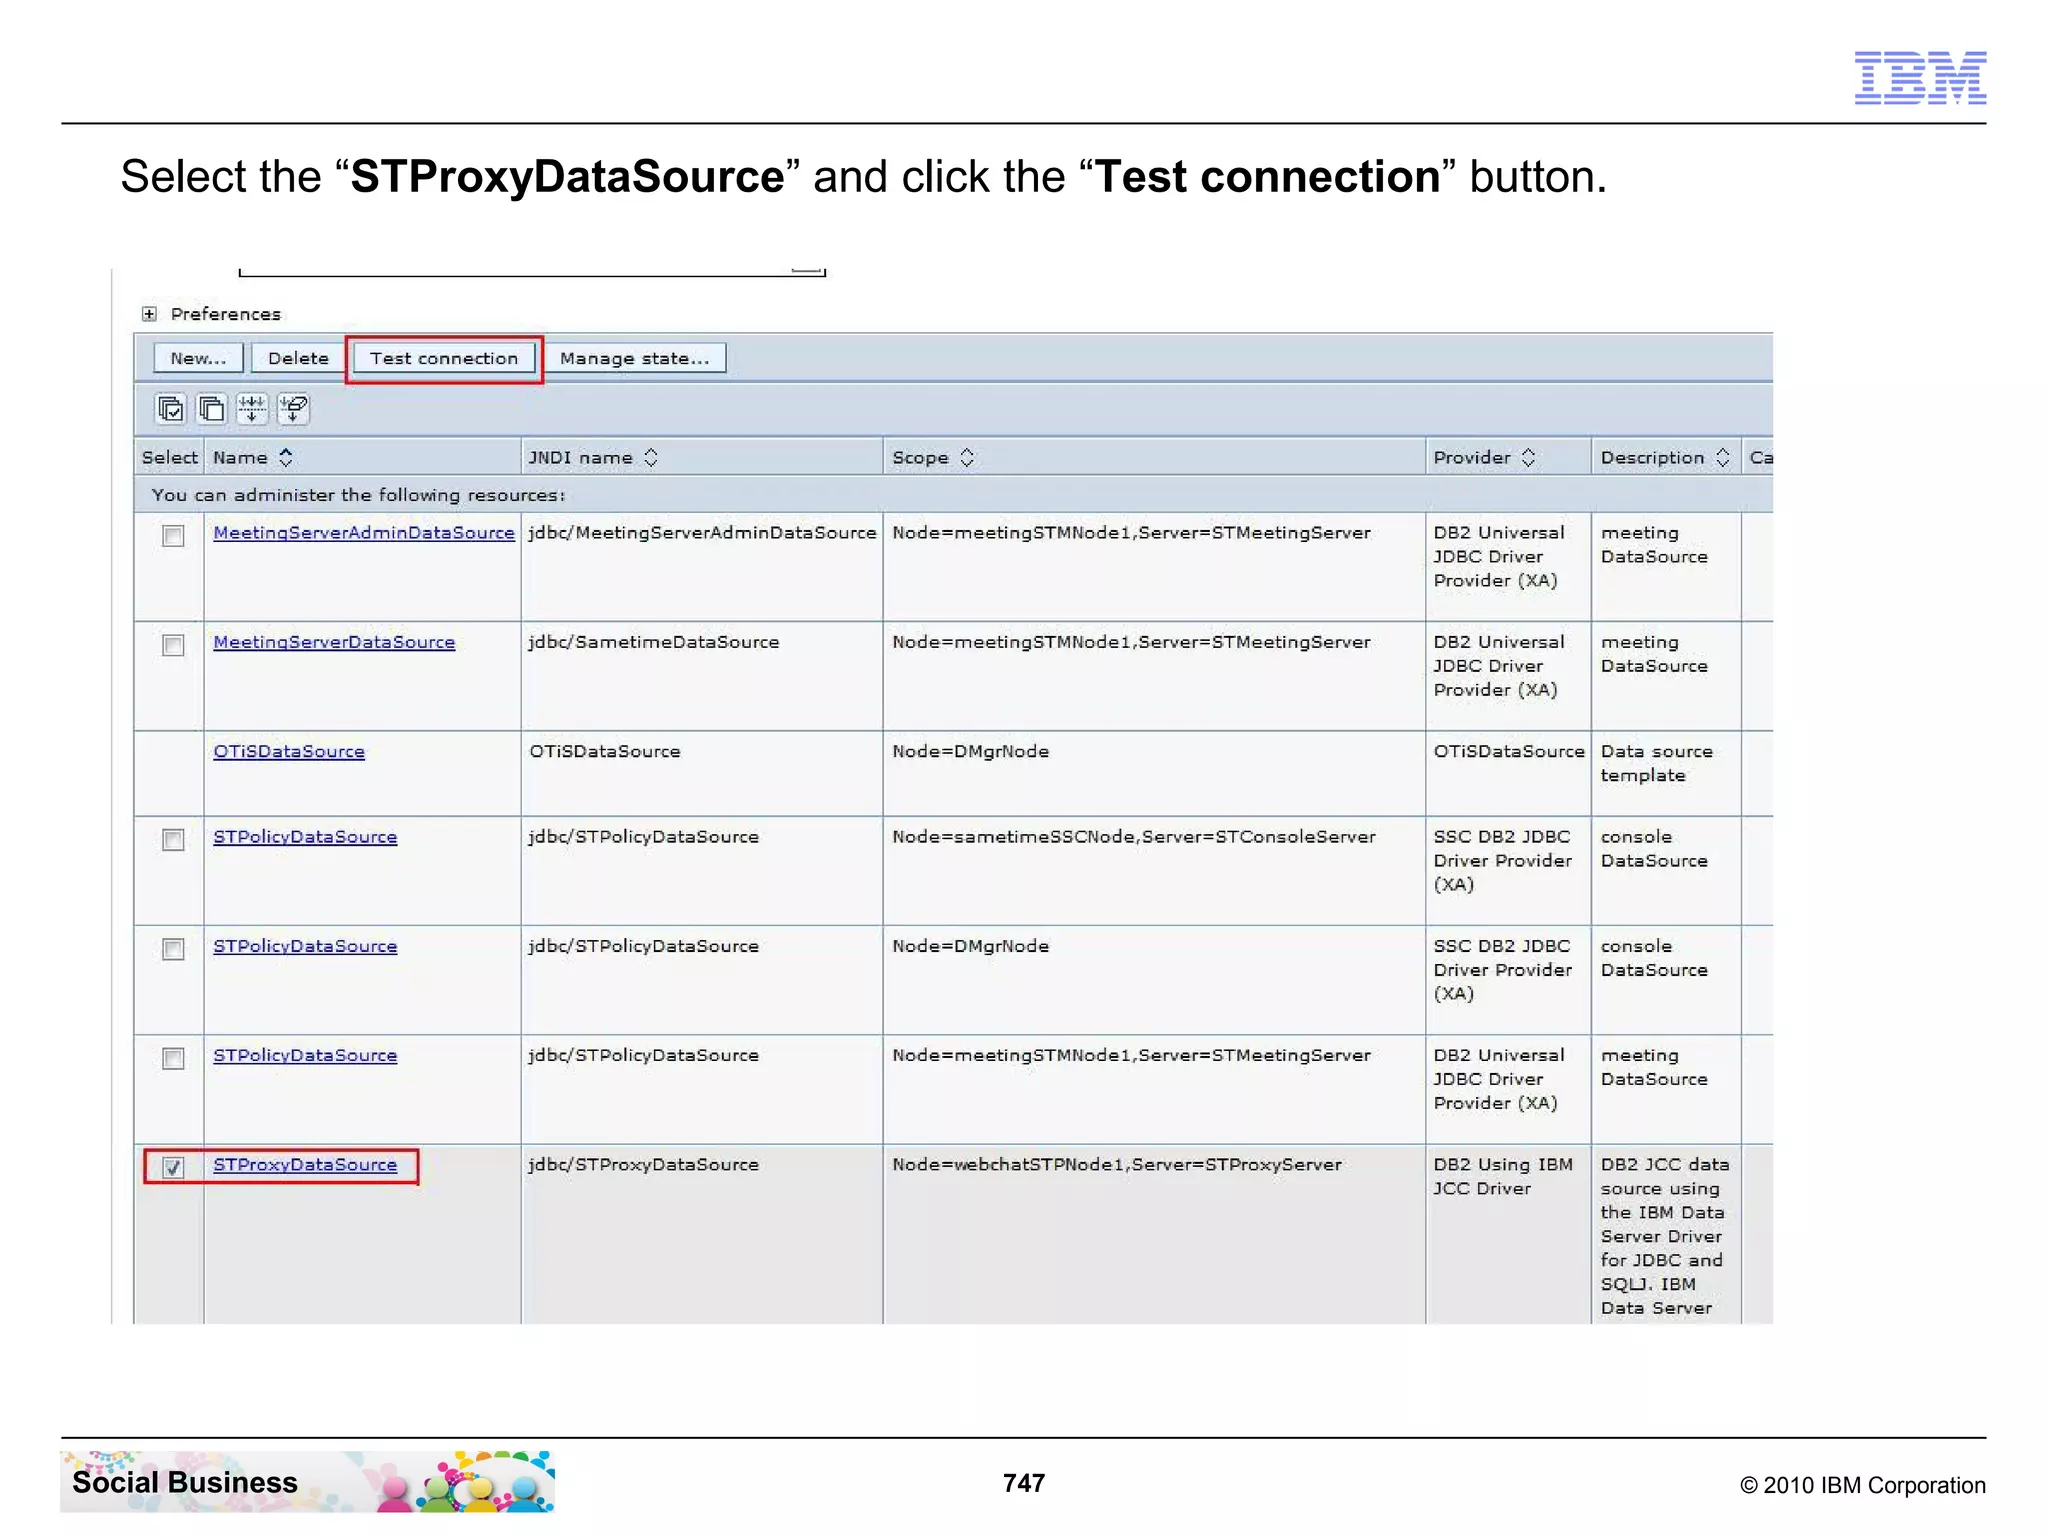Screen dimensions: 2048x1536
Task: Open the STProxyDataSource link
Action: pos(305,1164)
